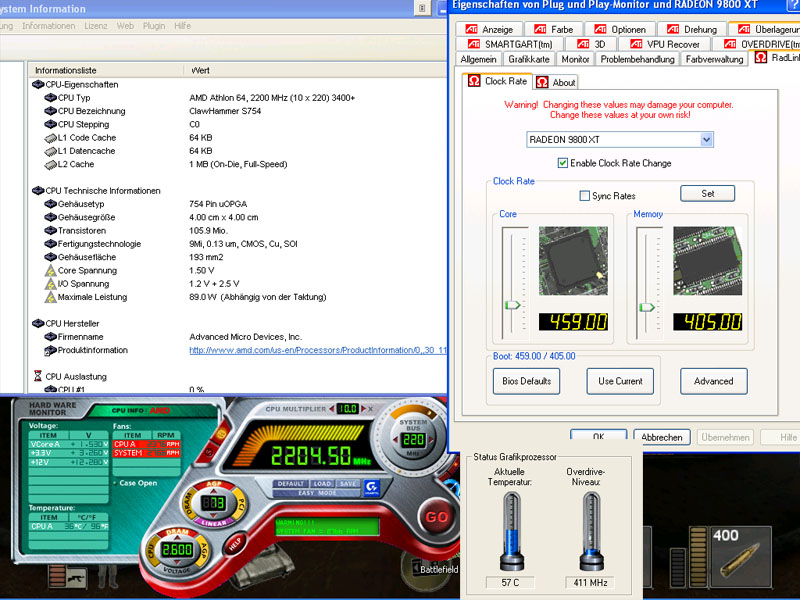This screenshot has height=600, width=800.
Task: Click the Core clock rate slider handle
Action: pyautogui.click(x=512, y=305)
